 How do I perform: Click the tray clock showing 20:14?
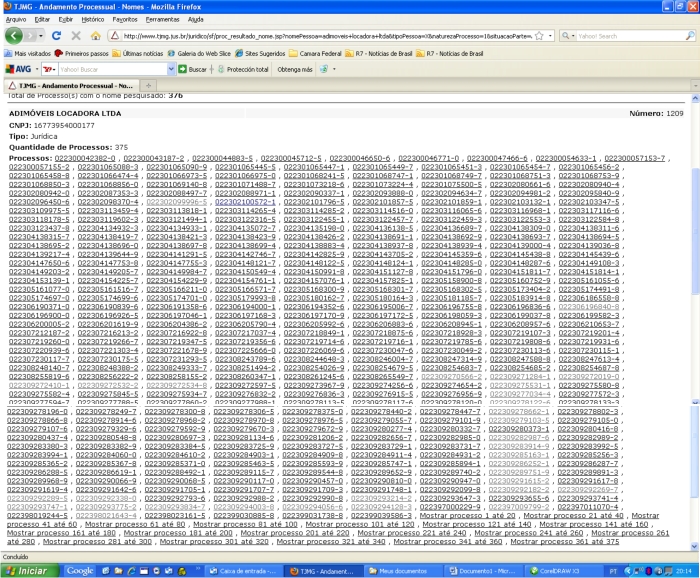click(683, 571)
